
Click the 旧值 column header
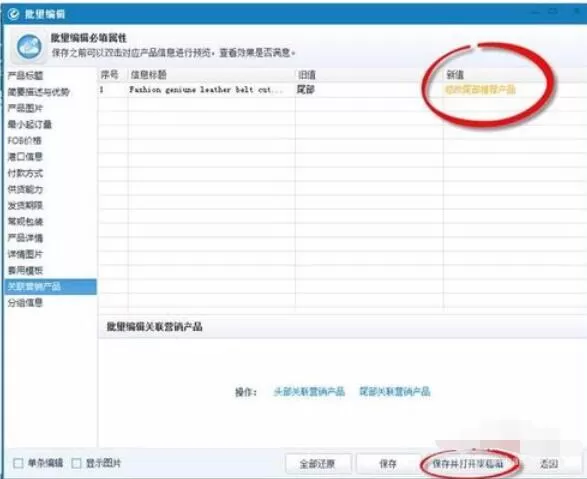[307, 75]
